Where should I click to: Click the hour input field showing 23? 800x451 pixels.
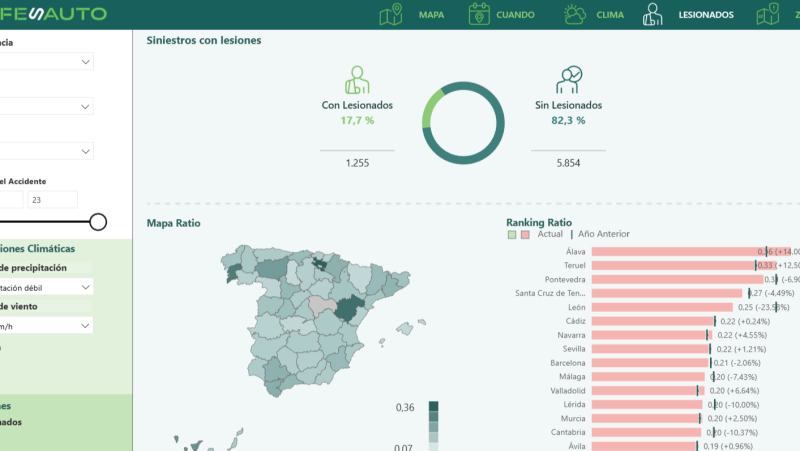pos(53,200)
